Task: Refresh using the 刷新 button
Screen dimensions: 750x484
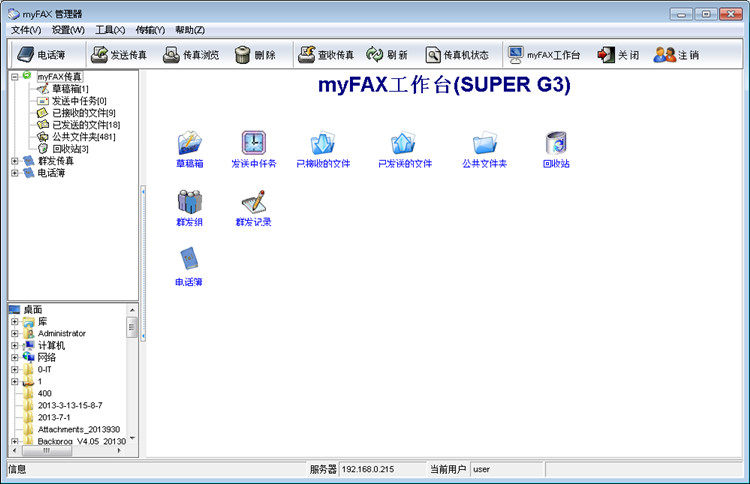Action: [x=387, y=55]
